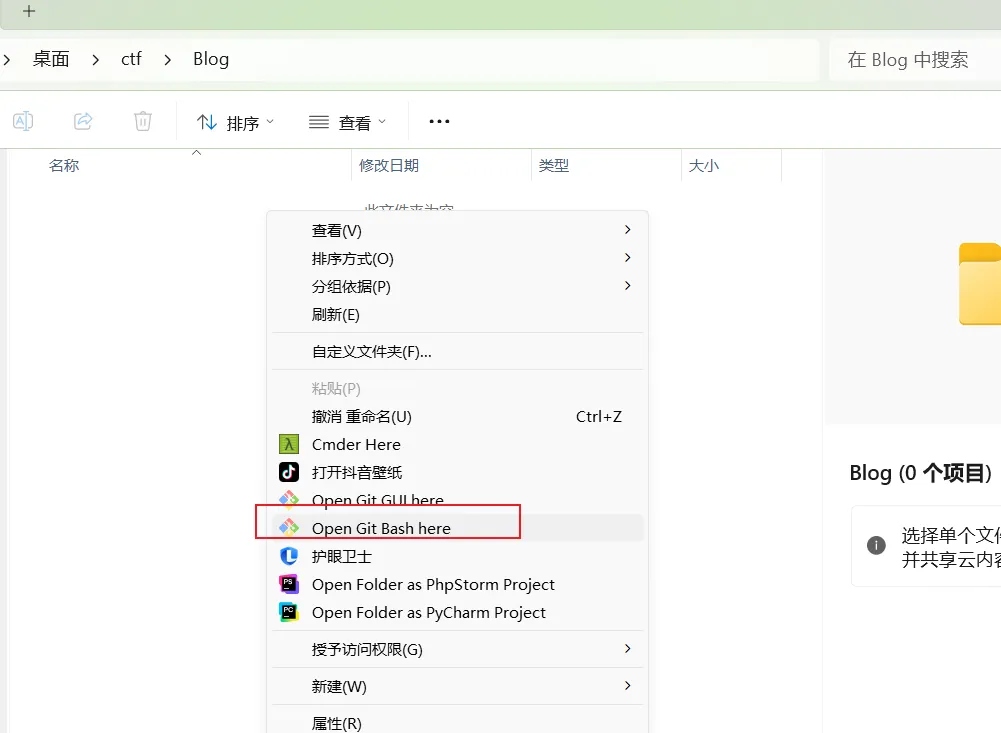
Task: Click the blue shield eye-protection icon
Action: pos(289,556)
